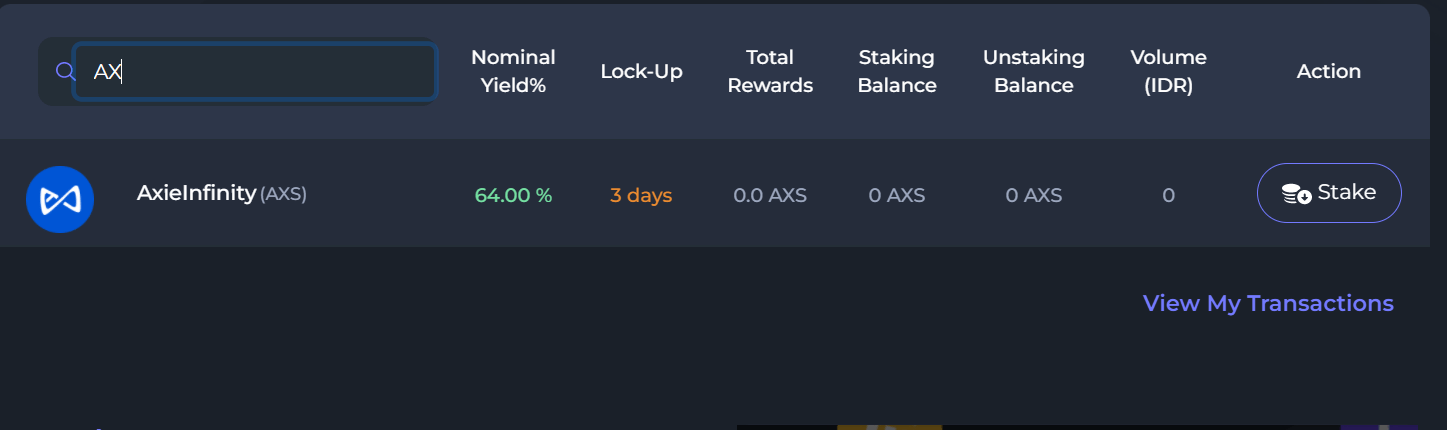The width and height of the screenshot is (1447, 430).
Task: Click the coins icon inside Stake button
Action: click(1296, 193)
